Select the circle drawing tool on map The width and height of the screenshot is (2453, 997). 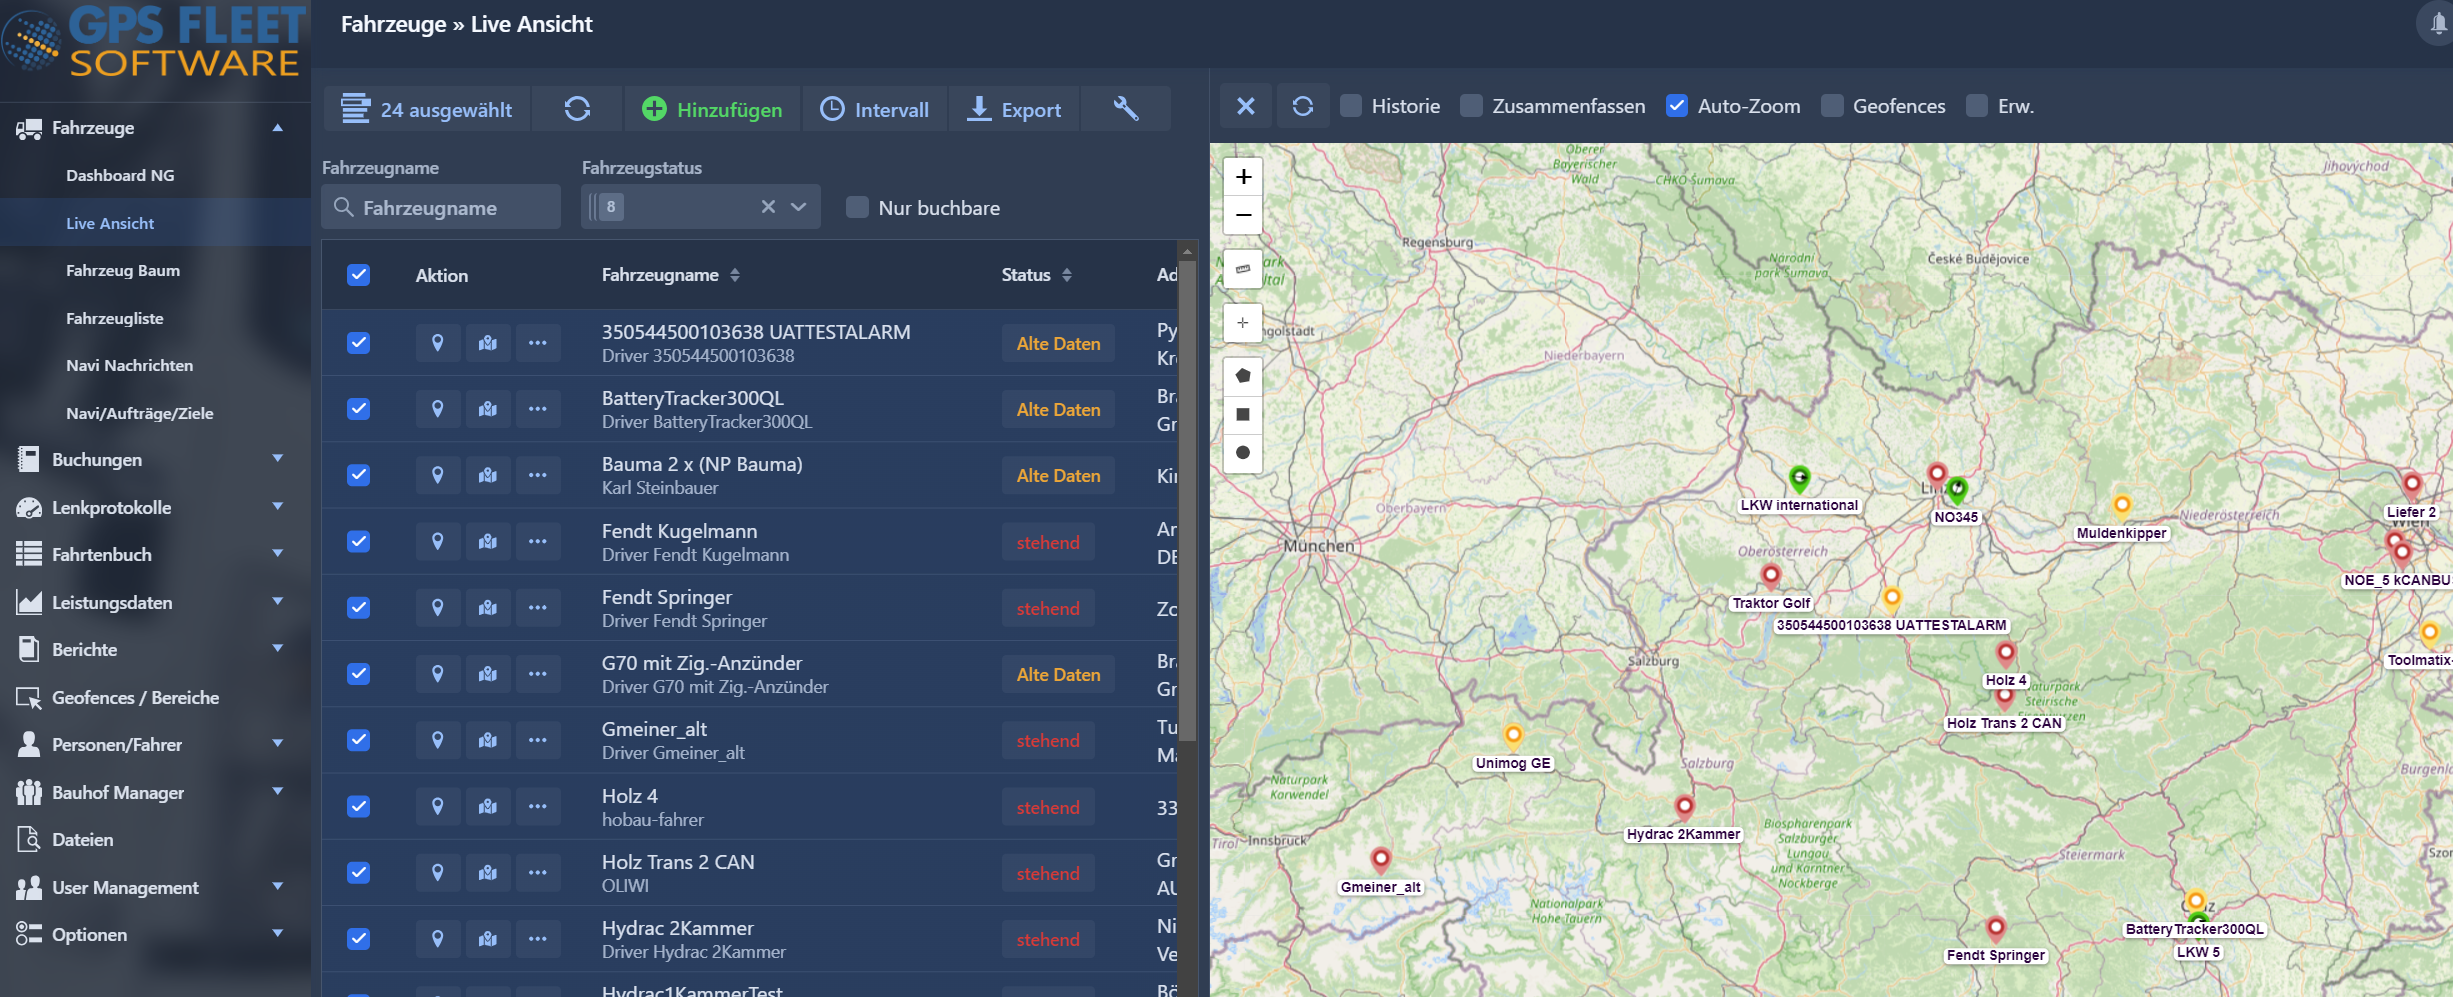pos(1243,453)
